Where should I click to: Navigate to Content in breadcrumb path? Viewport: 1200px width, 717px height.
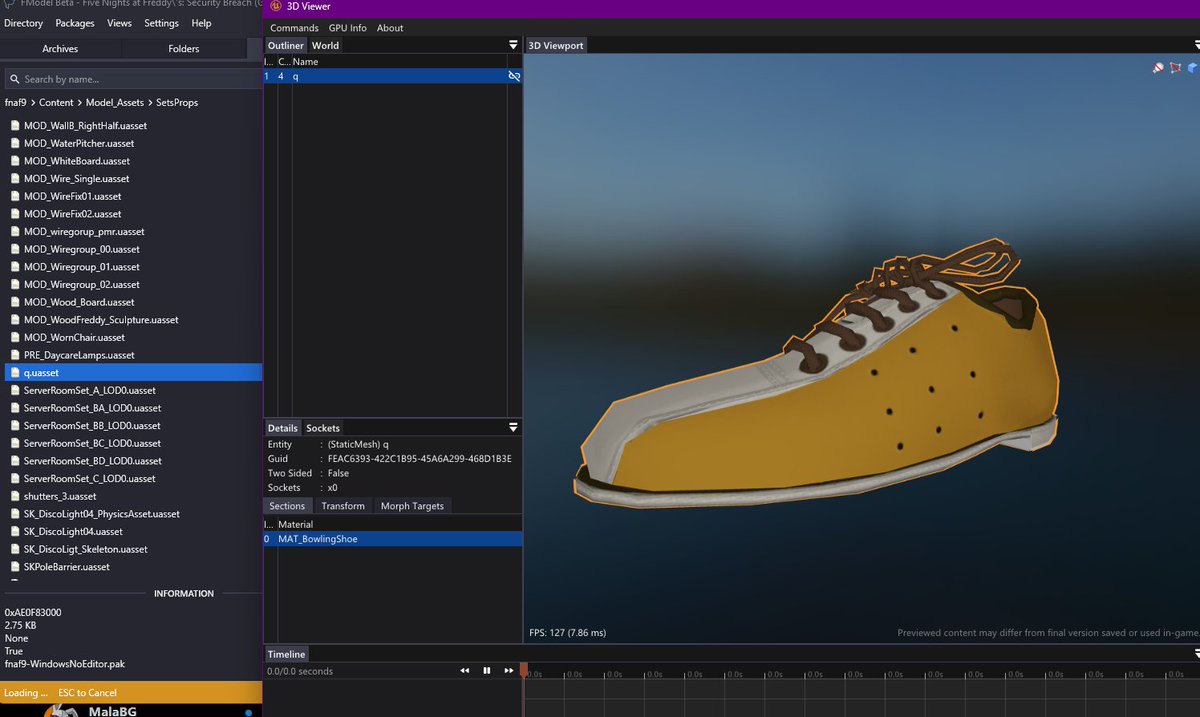tap(56, 102)
